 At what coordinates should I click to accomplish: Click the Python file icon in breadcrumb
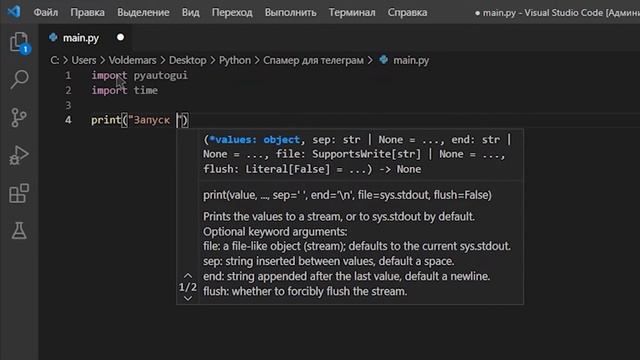[x=384, y=60]
